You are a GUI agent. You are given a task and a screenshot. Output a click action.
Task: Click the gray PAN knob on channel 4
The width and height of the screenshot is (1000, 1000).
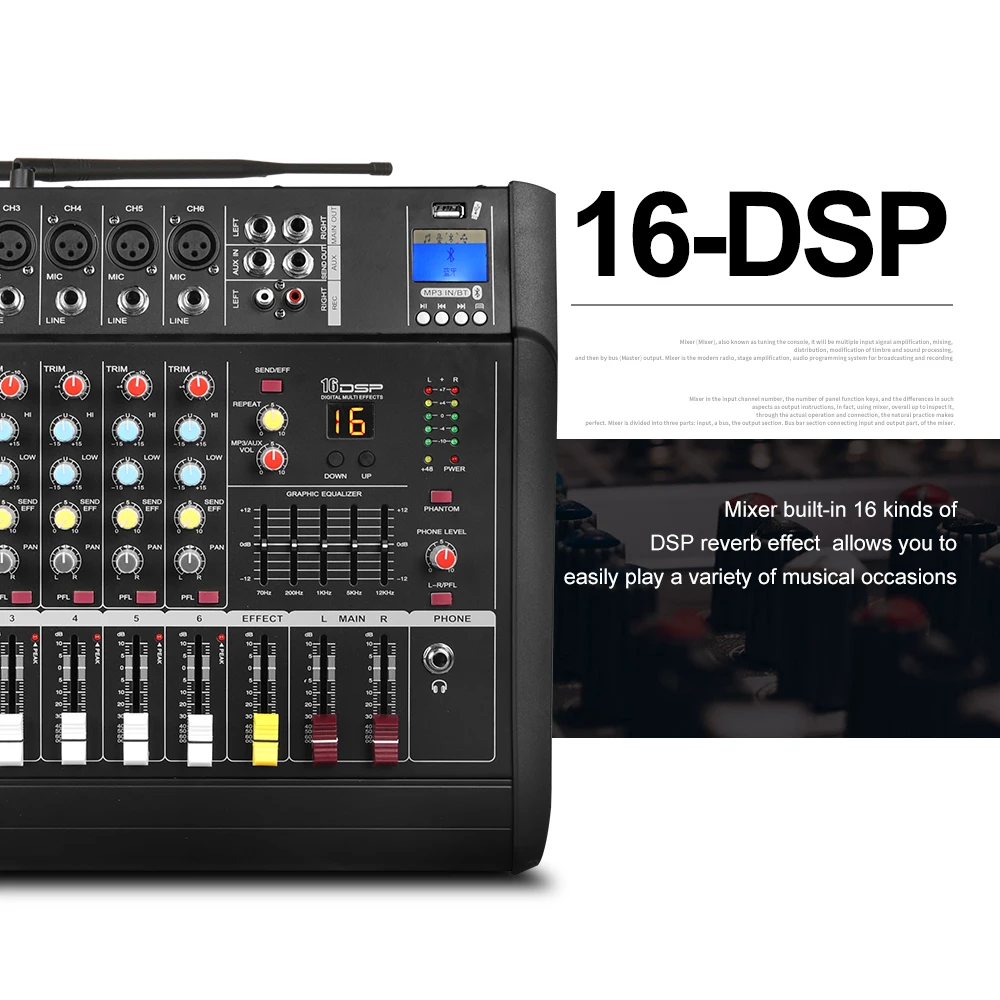[x=66, y=561]
